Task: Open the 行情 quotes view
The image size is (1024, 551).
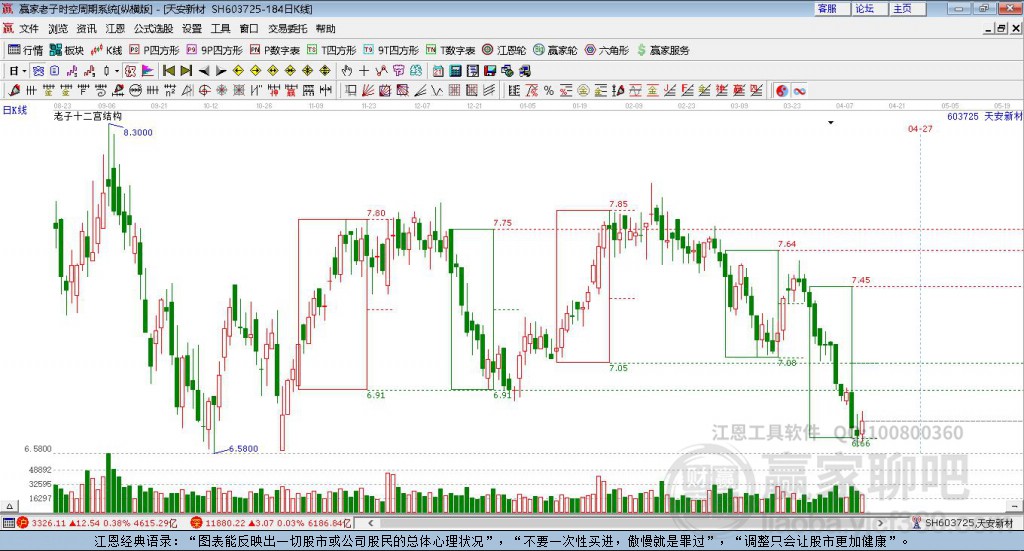Action: point(25,50)
